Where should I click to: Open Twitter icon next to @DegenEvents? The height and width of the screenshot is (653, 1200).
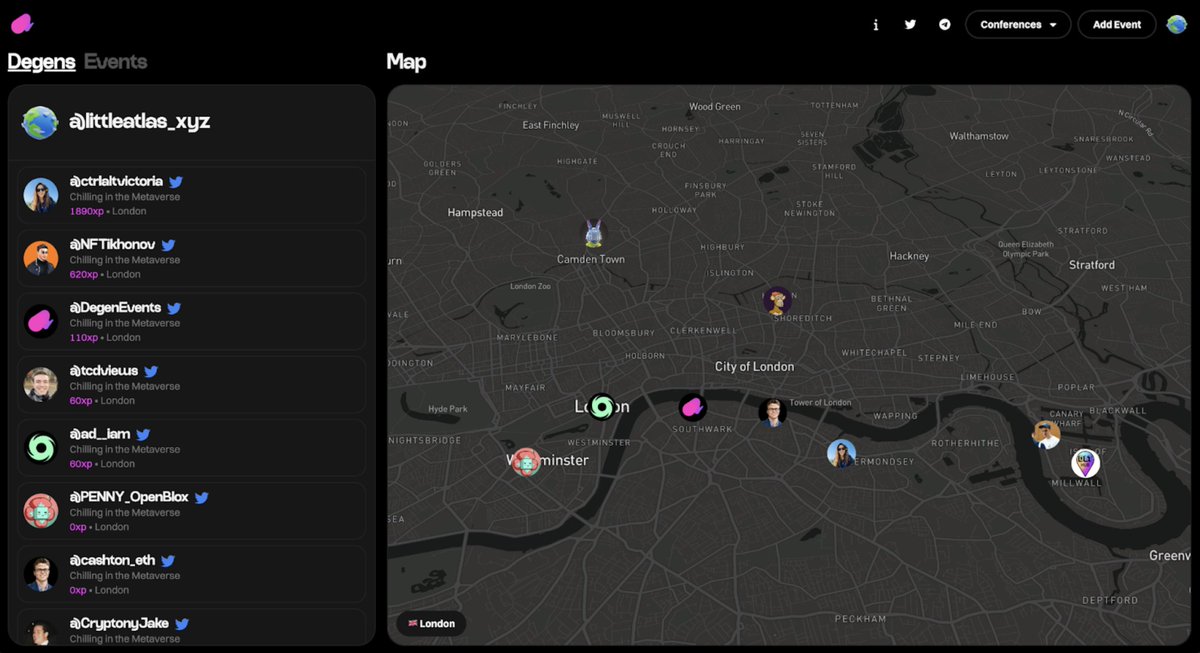[174, 308]
